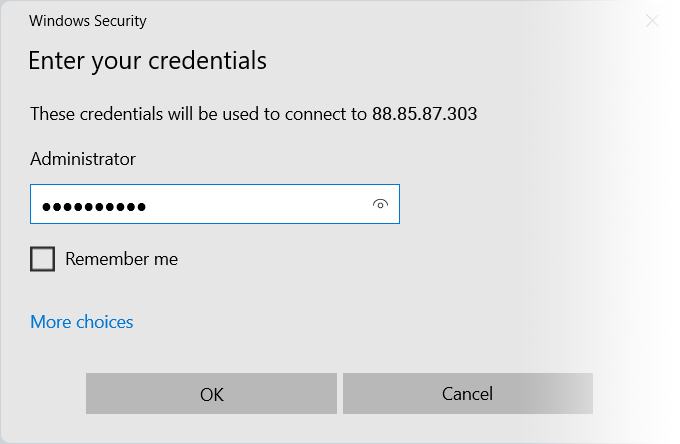Click the gap between OK and Cancel
The image size is (680, 444).
click(x=340, y=394)
